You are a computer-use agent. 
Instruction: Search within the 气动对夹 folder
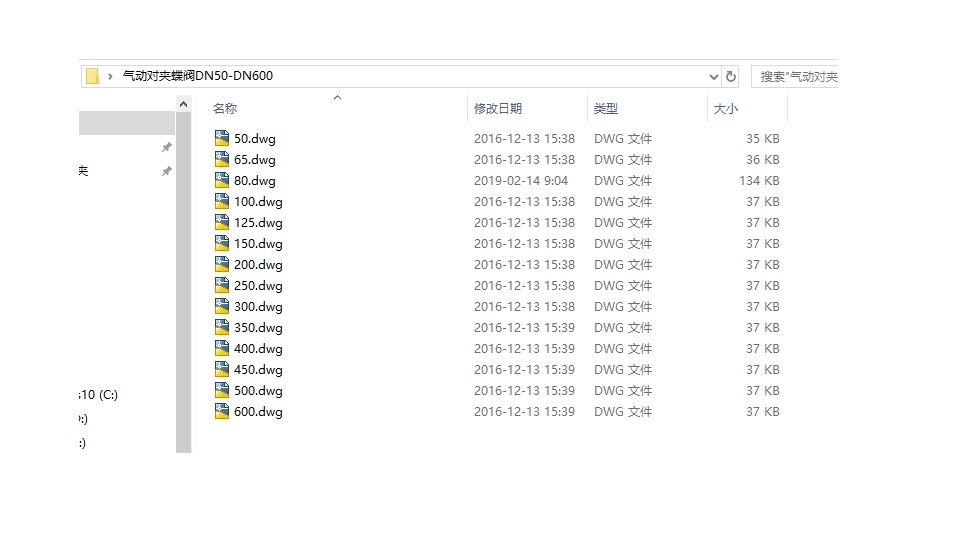pos(795,77)
